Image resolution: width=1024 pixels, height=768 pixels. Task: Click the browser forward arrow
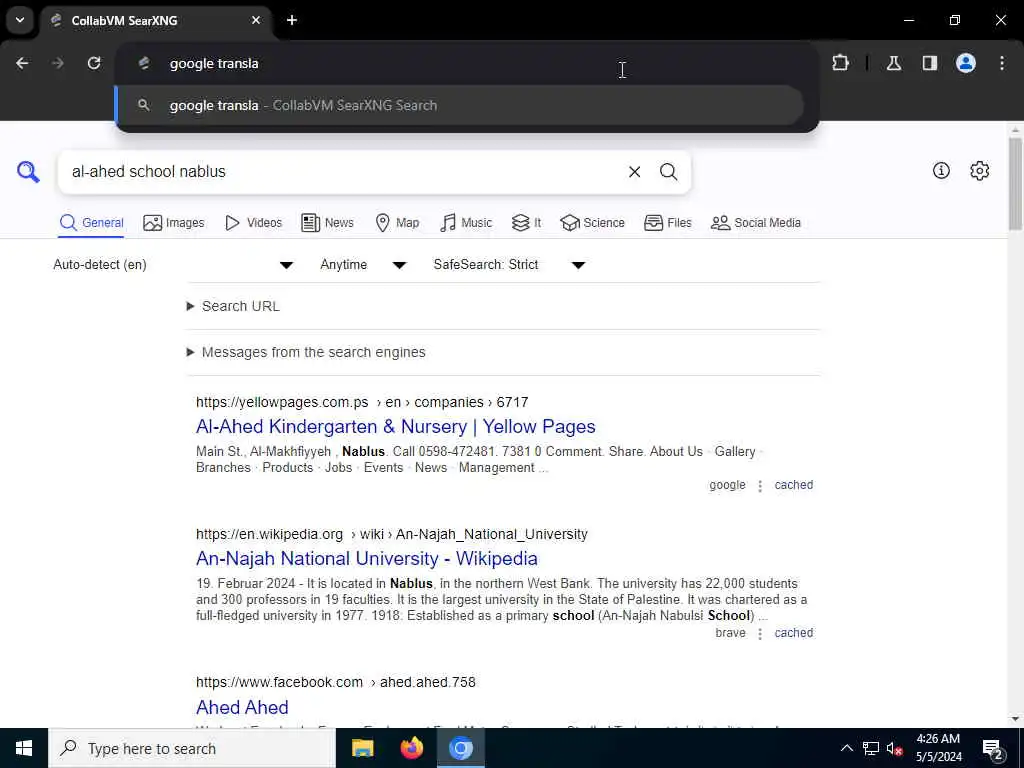[x=58, y=63]
